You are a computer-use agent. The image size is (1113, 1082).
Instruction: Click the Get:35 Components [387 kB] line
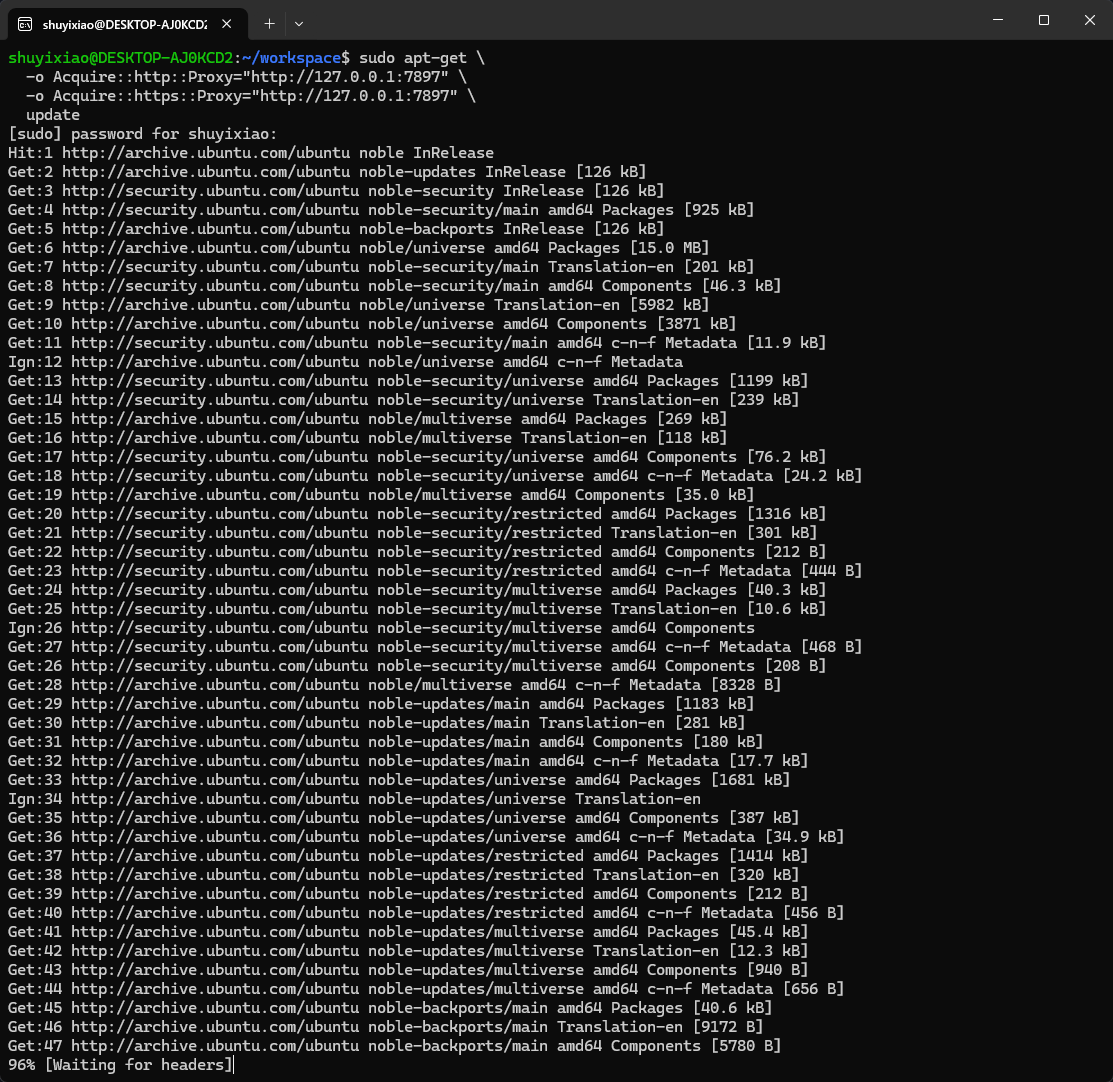click(403, 818)
